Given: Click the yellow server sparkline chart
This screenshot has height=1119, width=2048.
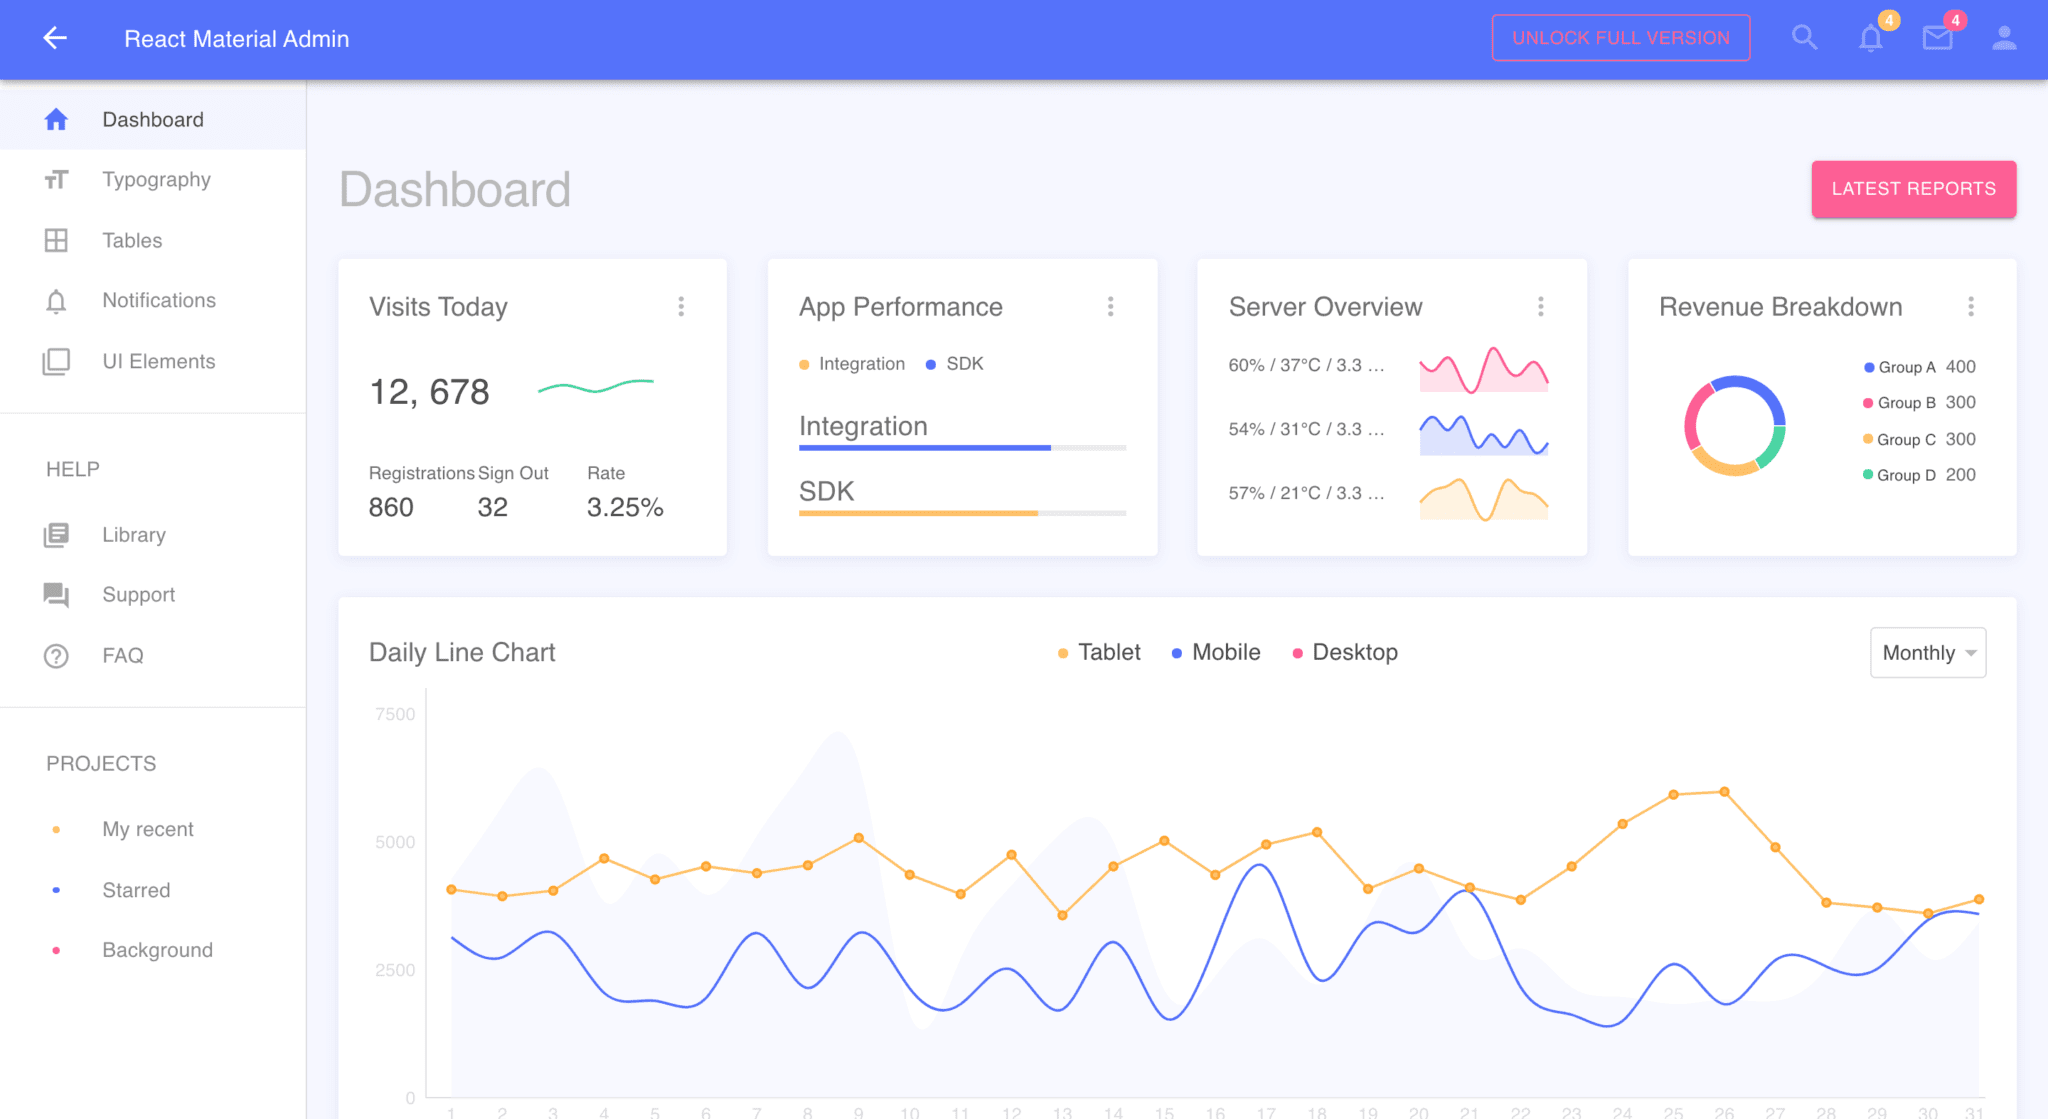Looking at the screenshot, I should 1484,498.
